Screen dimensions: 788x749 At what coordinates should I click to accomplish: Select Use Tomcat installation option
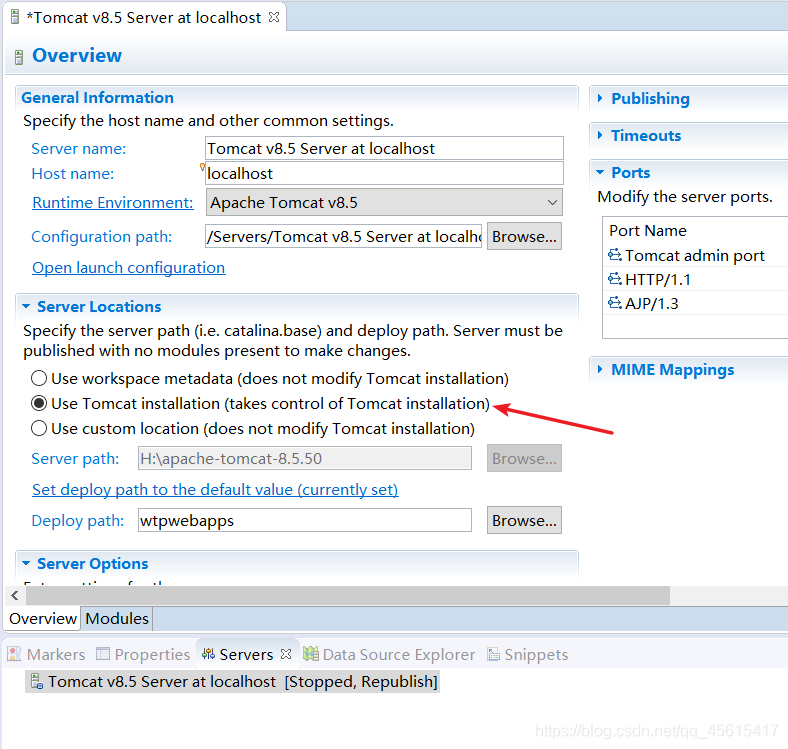point(39,403)
